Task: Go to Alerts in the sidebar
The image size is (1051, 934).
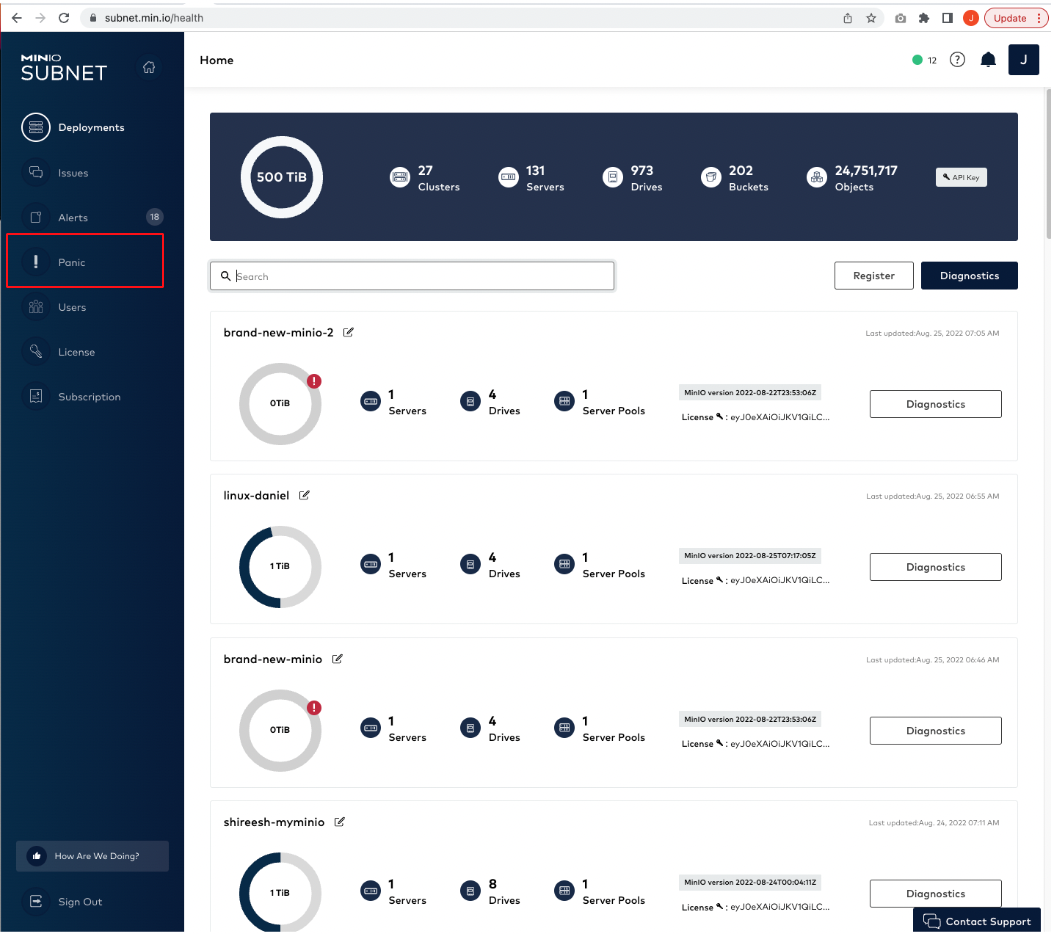Action: click(73, 217)
